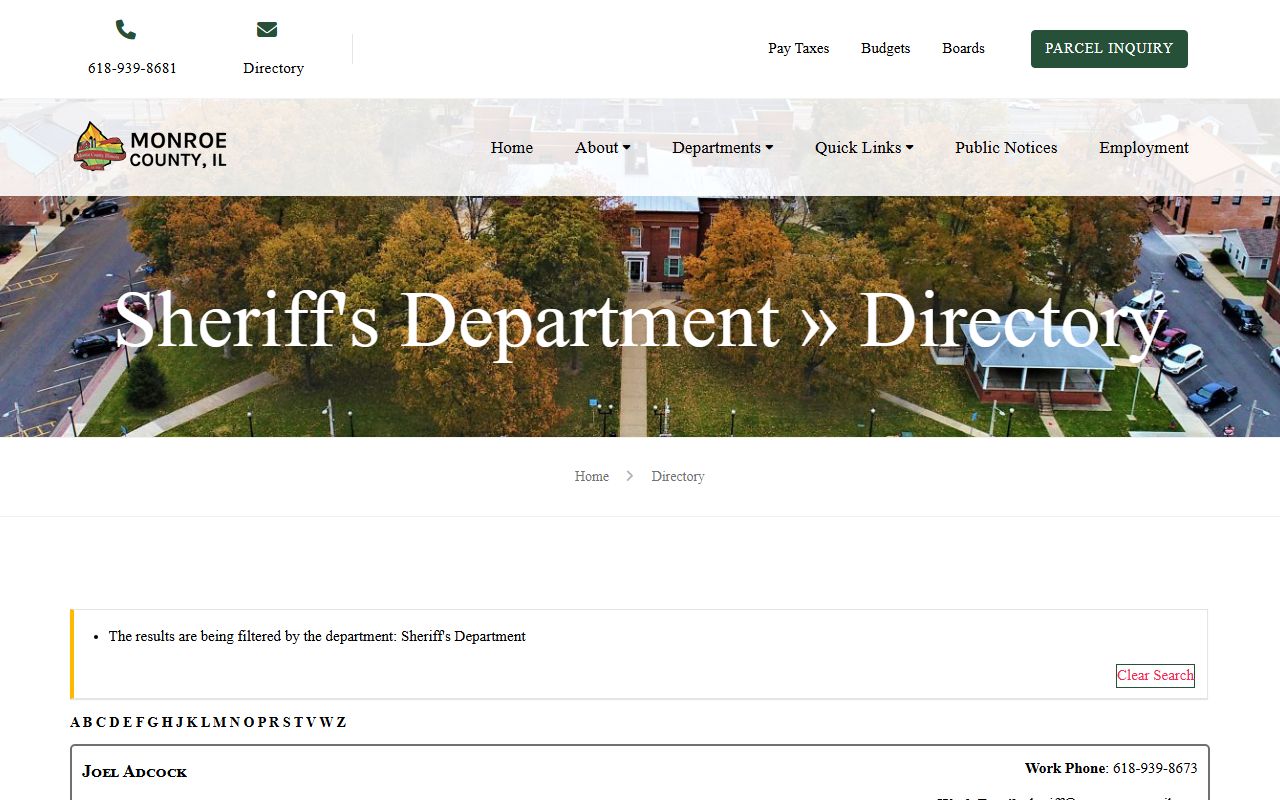The image size is (1280, 800).
Task: Click work phone 618-939-8673
Action: (1155, 768)
